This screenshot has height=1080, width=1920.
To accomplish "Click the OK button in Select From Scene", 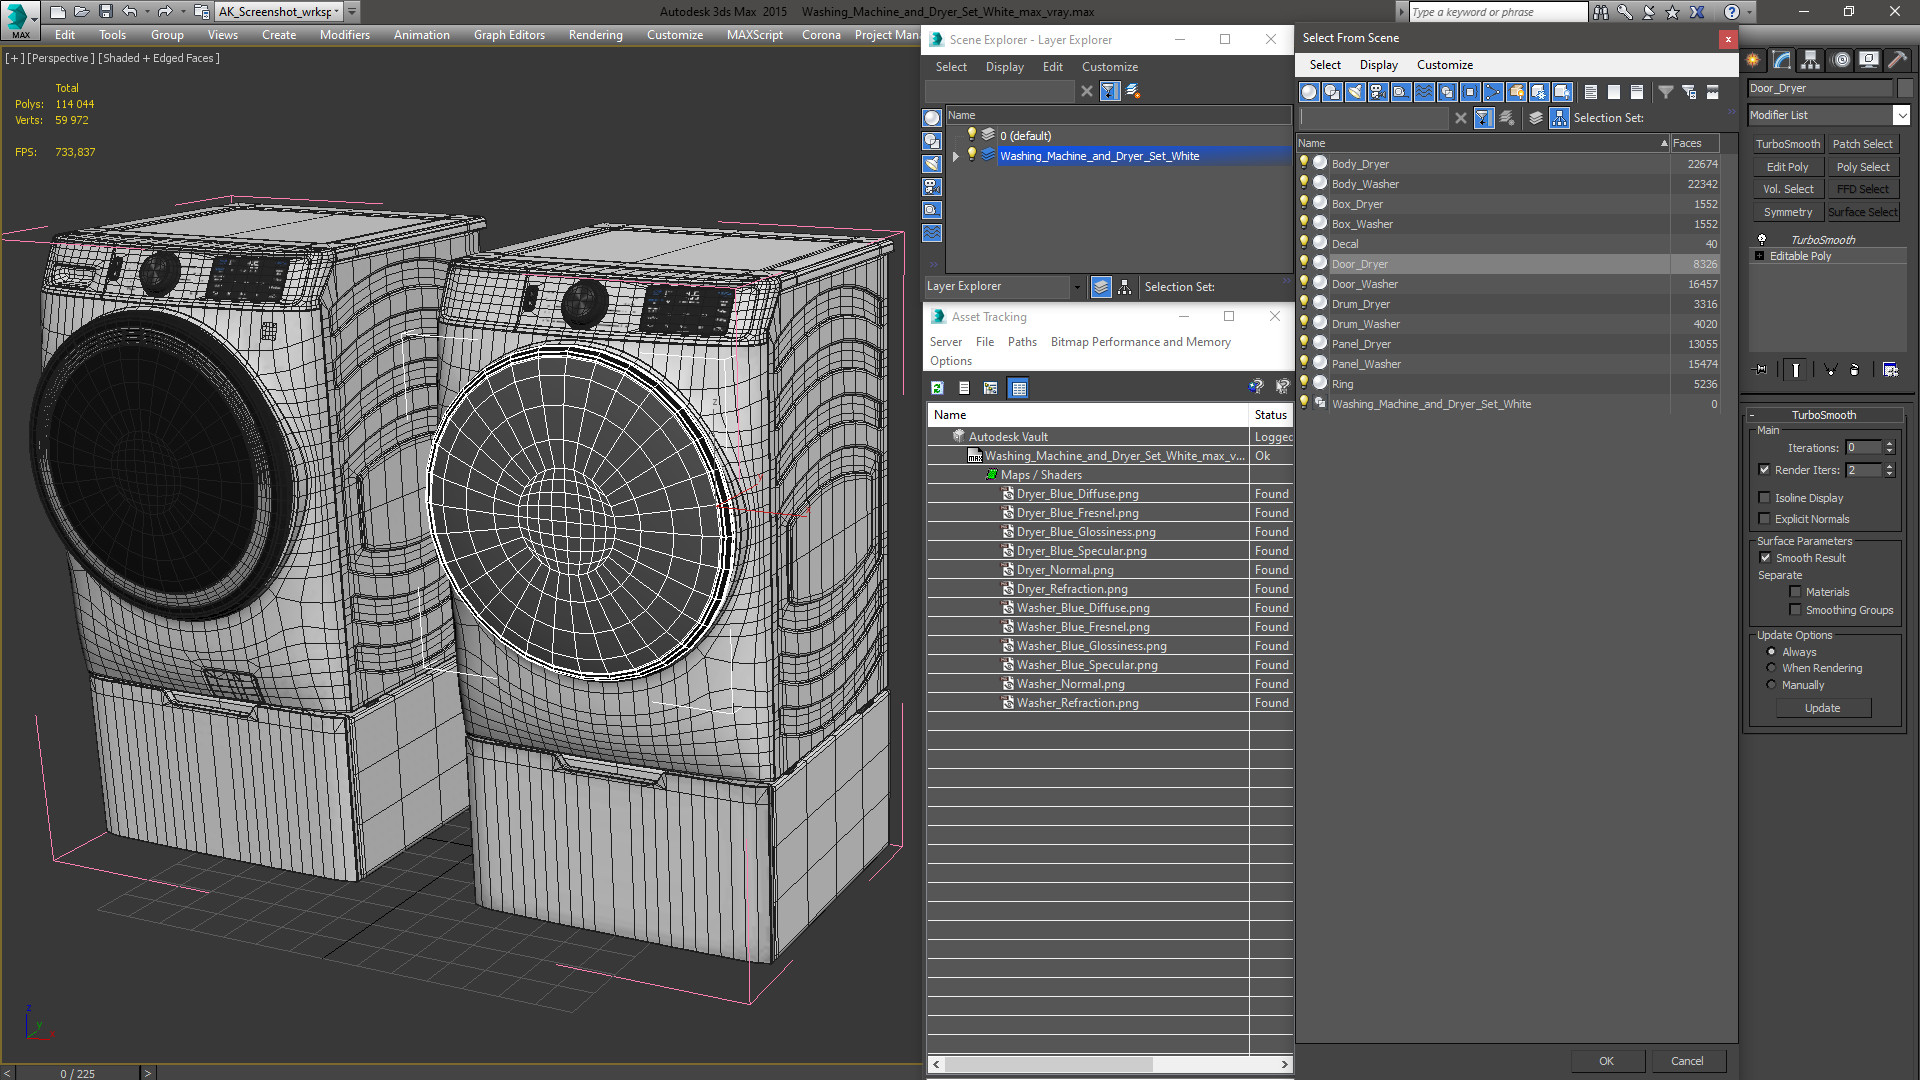I will [x=1606, y=1061].
